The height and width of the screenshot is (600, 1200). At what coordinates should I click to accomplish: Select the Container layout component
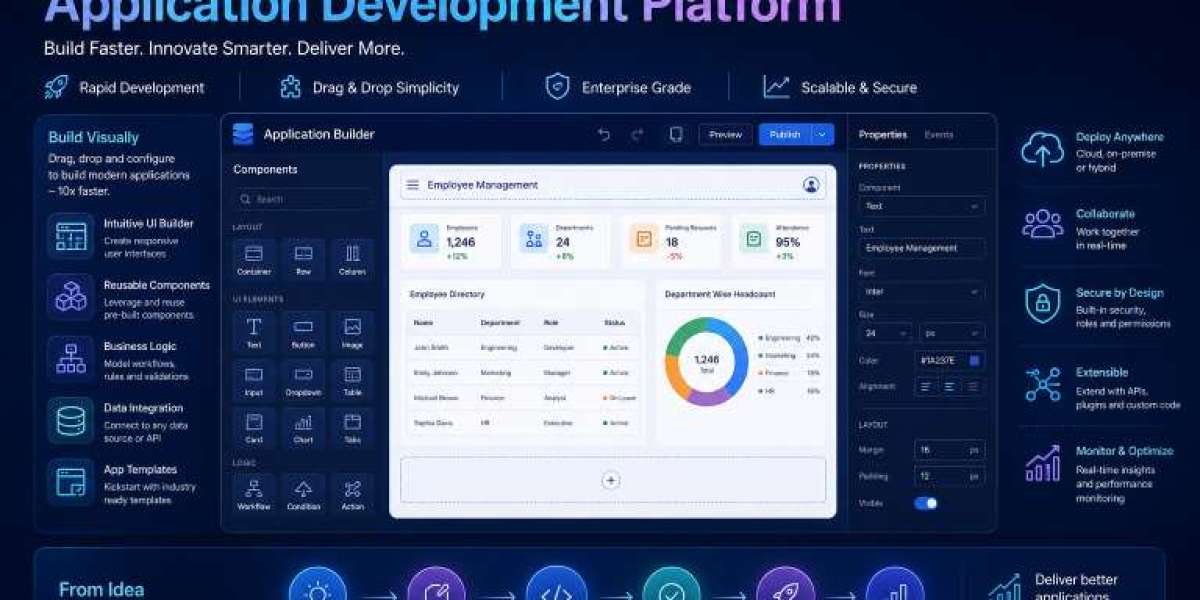point(254,259)
